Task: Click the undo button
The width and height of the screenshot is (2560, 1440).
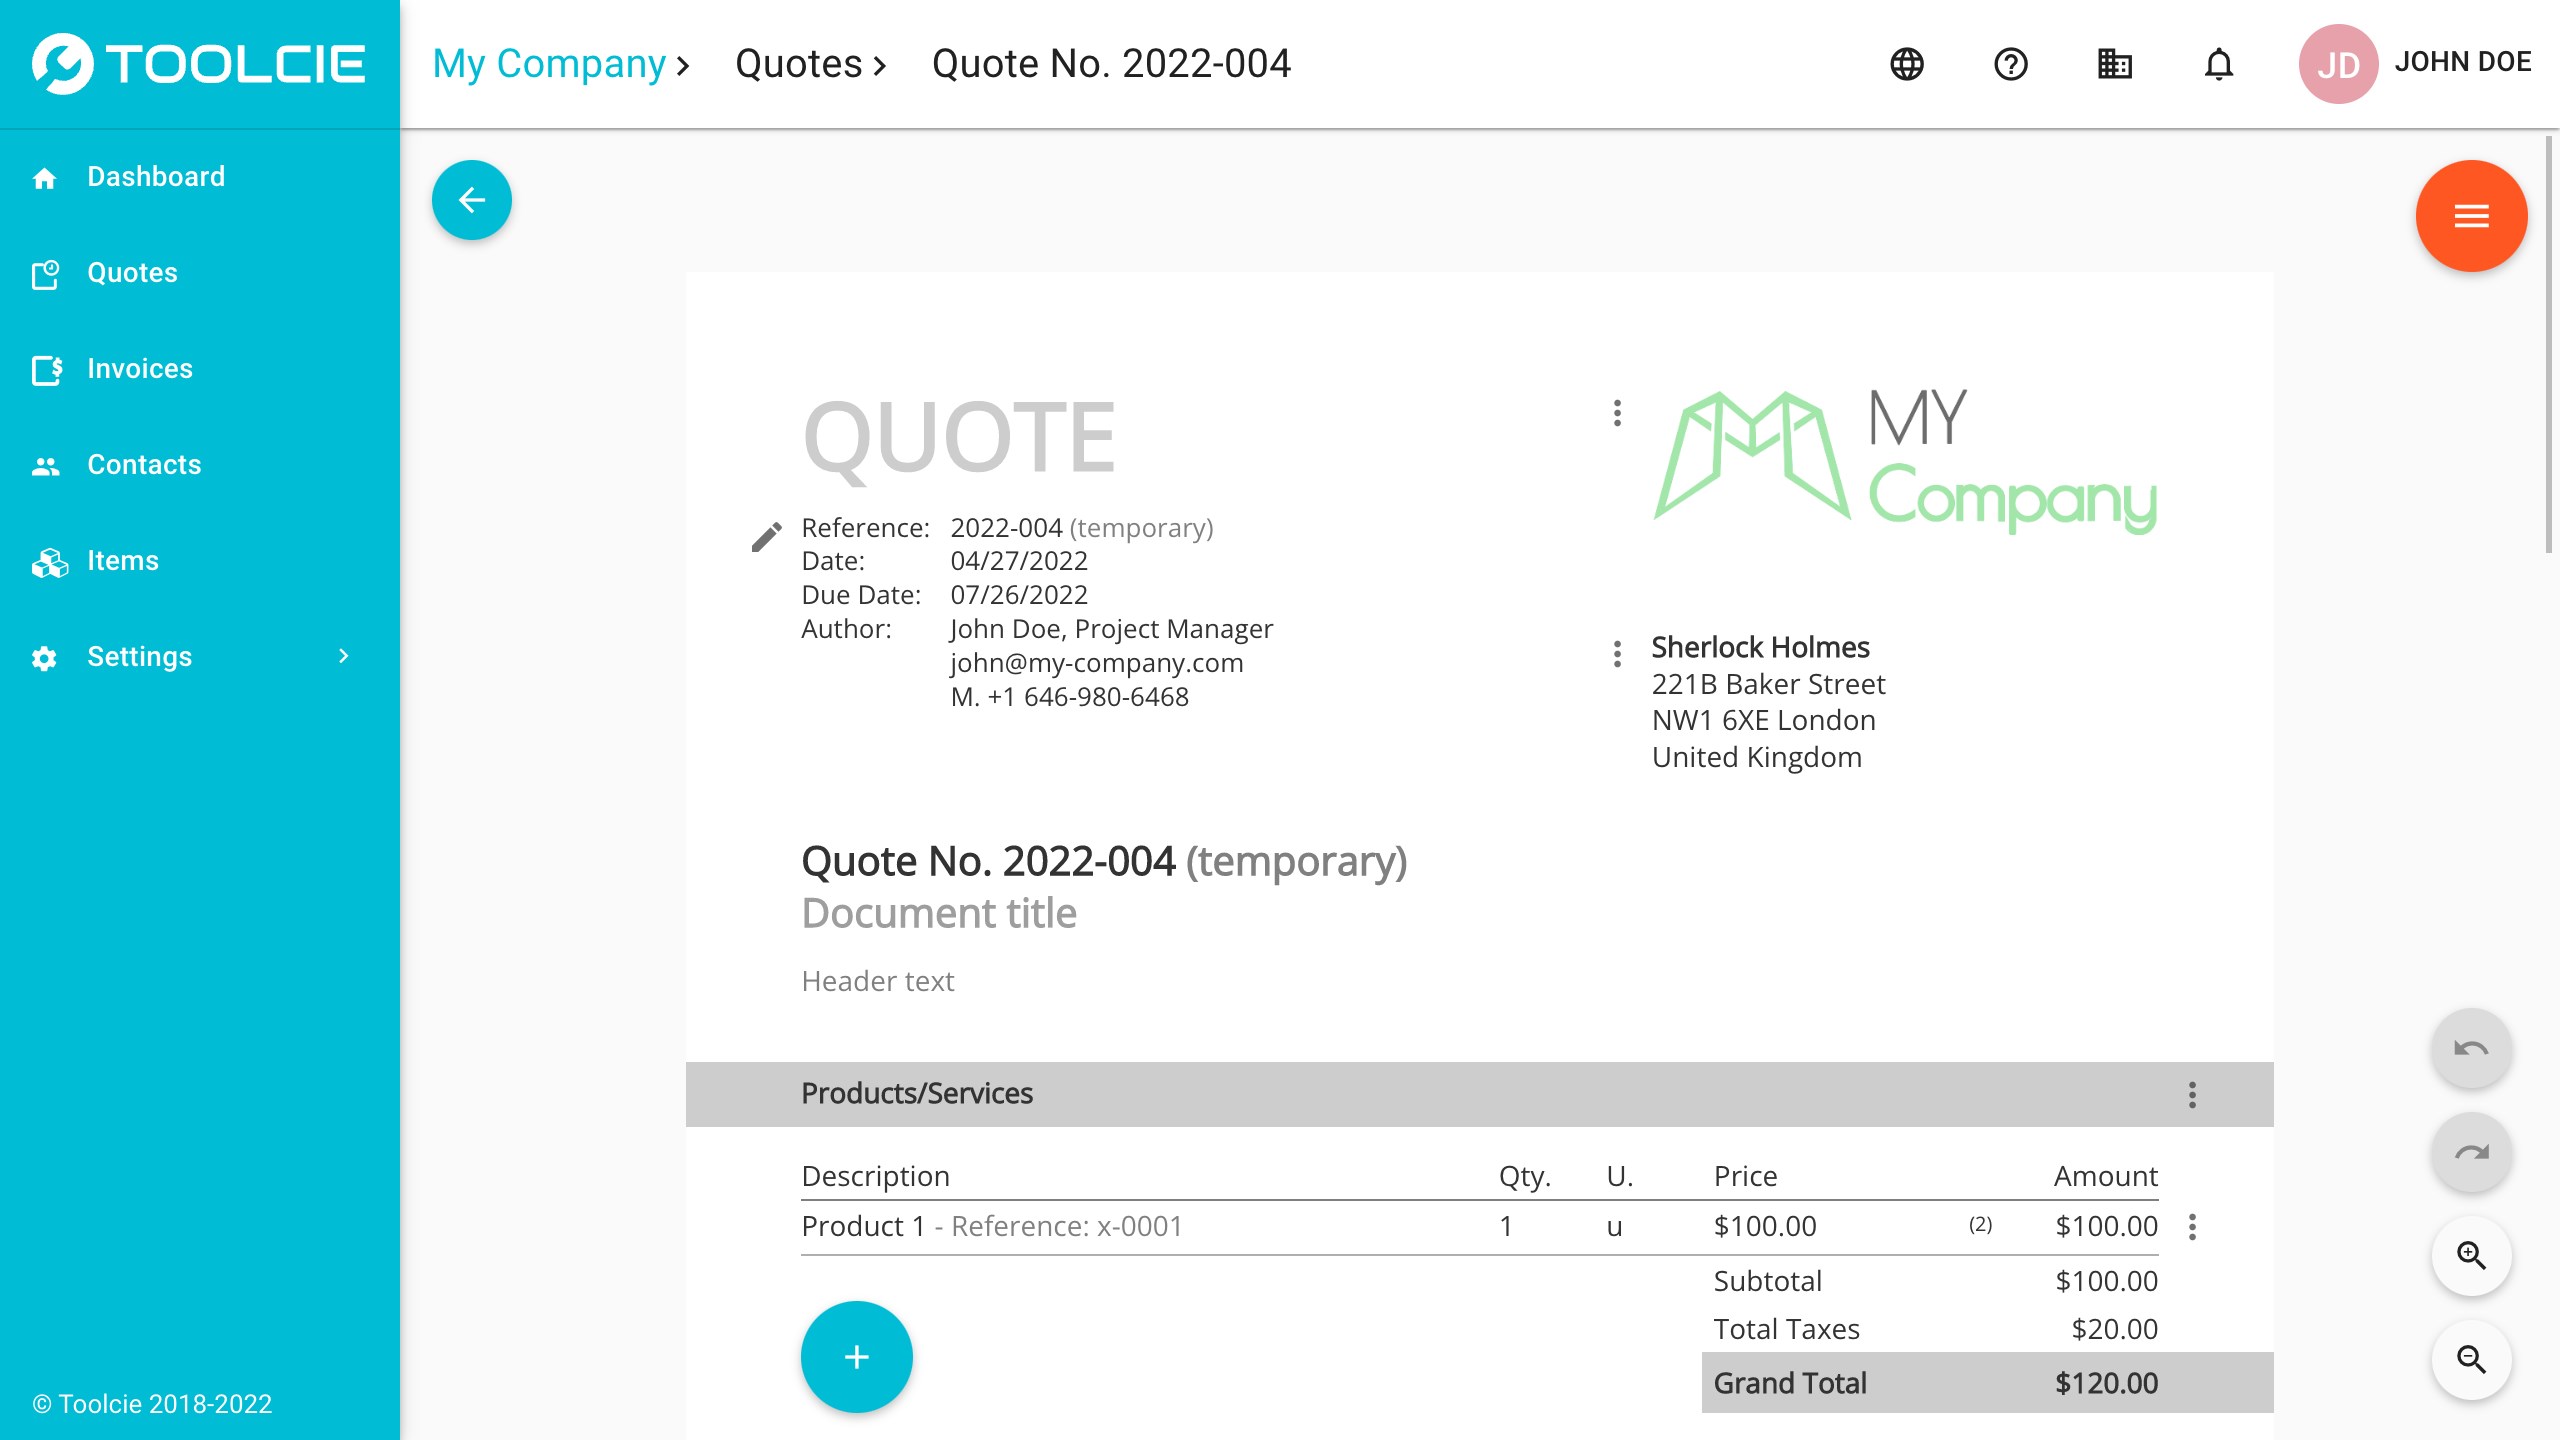Action: pyautogui.click(x=2471, y=1048)
